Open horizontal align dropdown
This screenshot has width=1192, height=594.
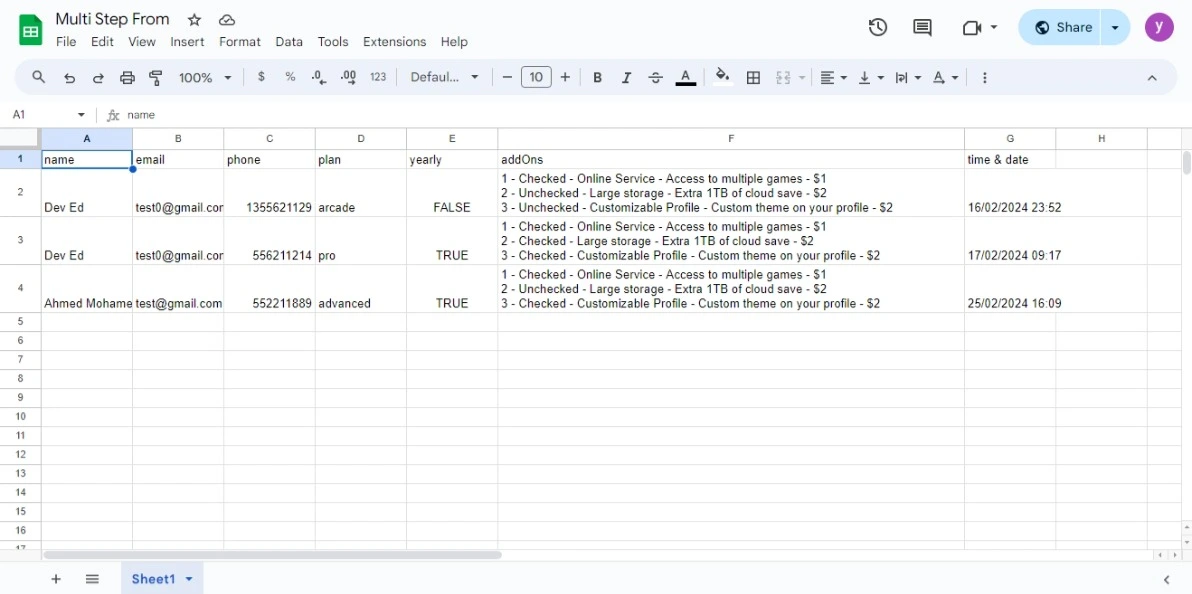(x=833, y=78)
